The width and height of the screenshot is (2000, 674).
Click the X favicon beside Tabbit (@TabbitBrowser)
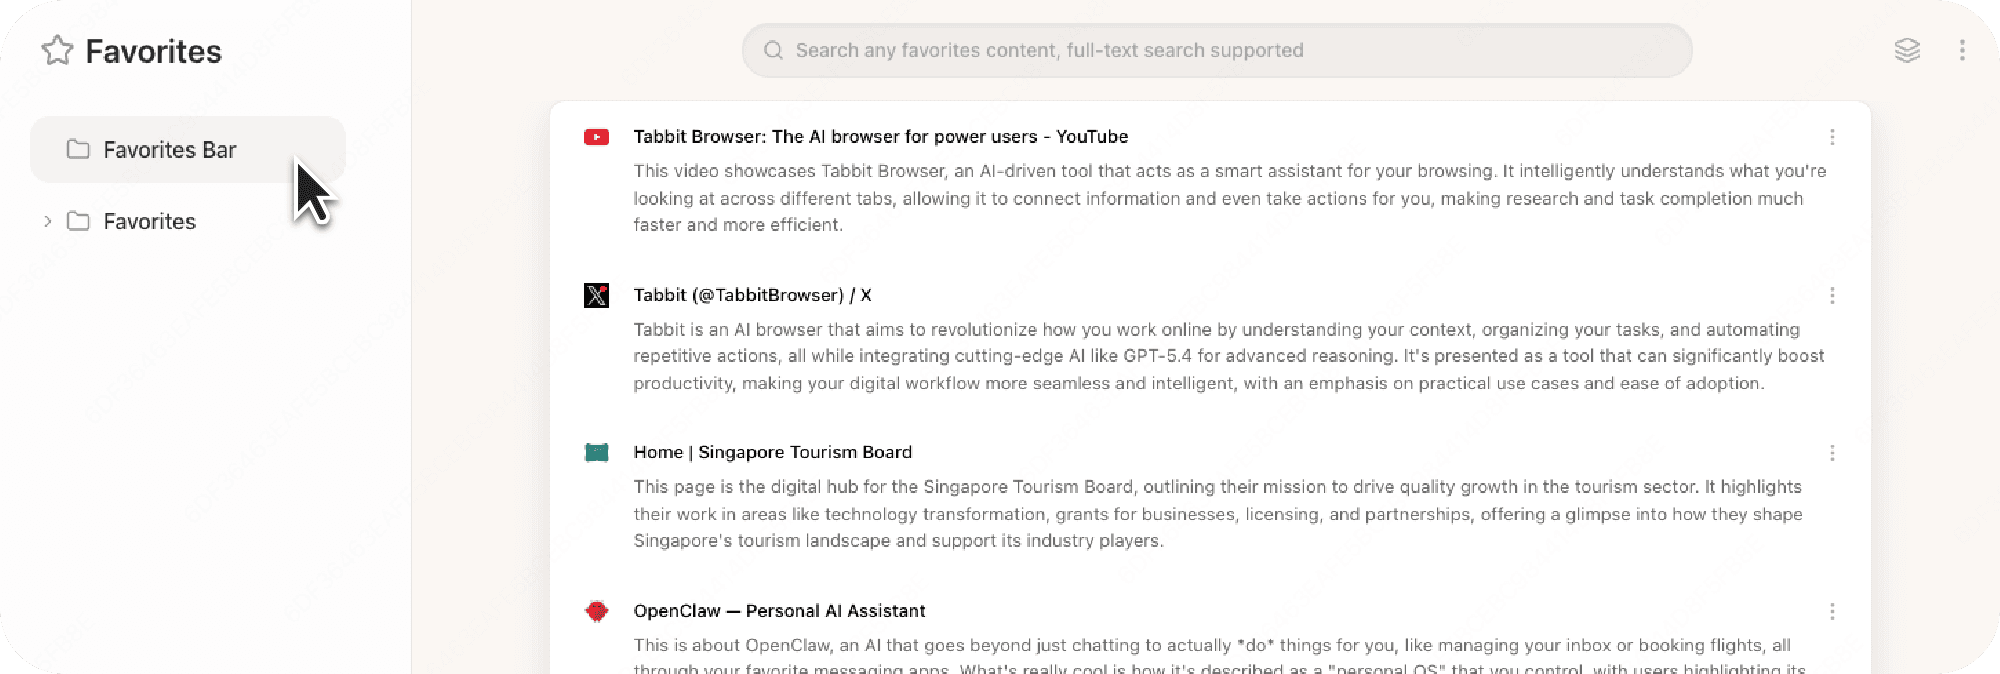(597, 295)
